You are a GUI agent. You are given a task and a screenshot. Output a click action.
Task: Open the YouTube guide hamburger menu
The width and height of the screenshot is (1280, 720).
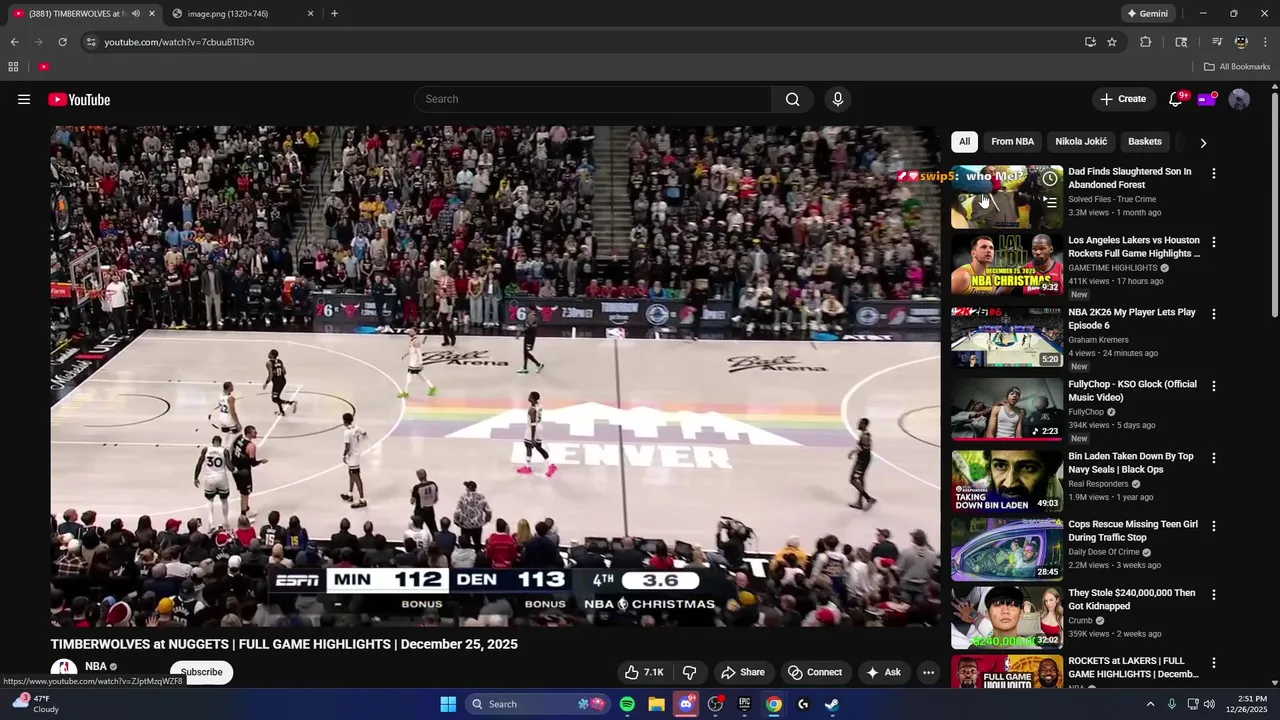point(24,99)
